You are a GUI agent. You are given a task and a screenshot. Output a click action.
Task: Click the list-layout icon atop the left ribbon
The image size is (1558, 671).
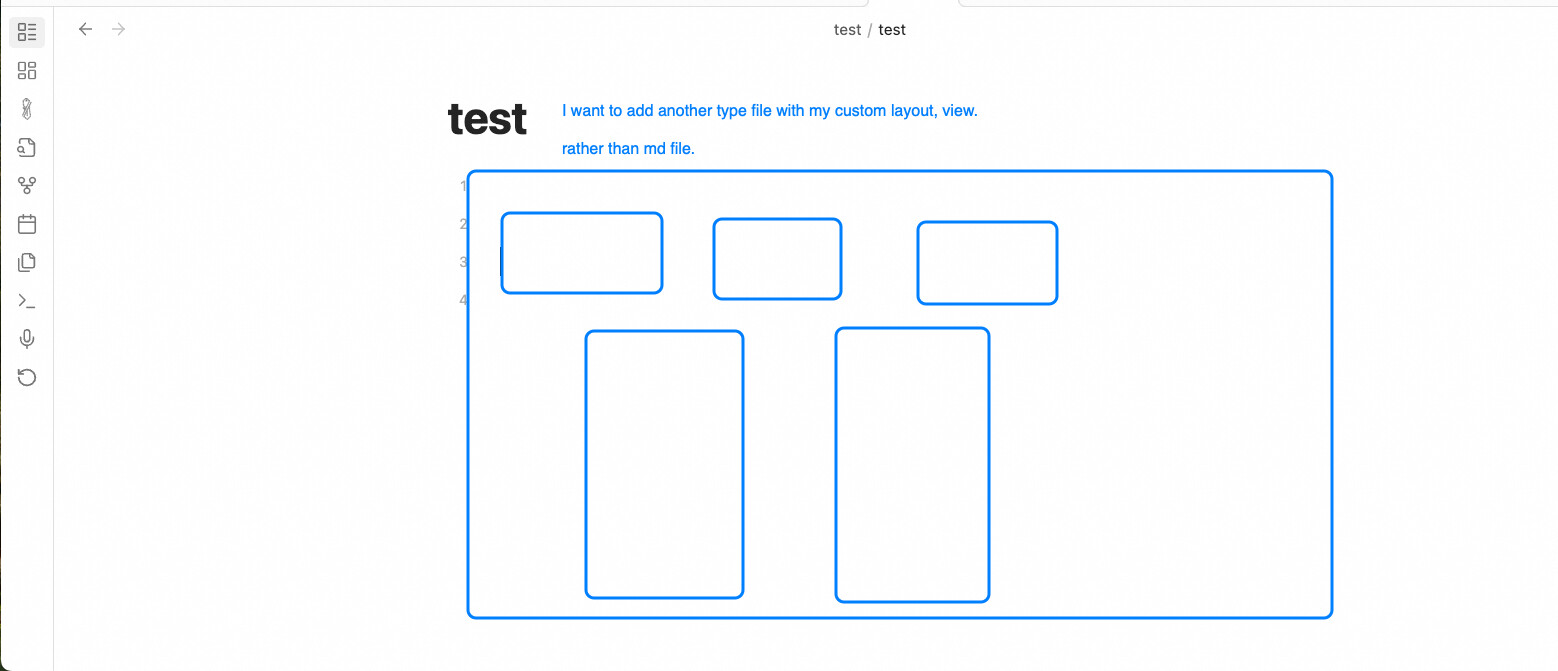click(27, 32)
